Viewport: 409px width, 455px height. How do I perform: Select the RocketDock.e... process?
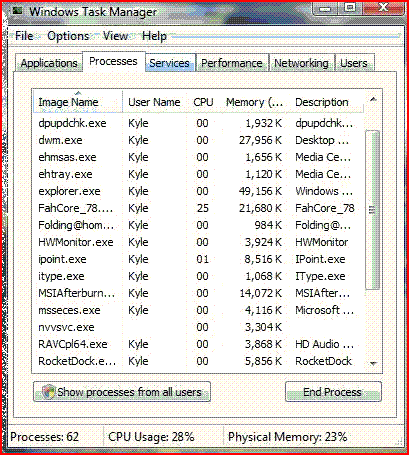[x=198, y=361]
